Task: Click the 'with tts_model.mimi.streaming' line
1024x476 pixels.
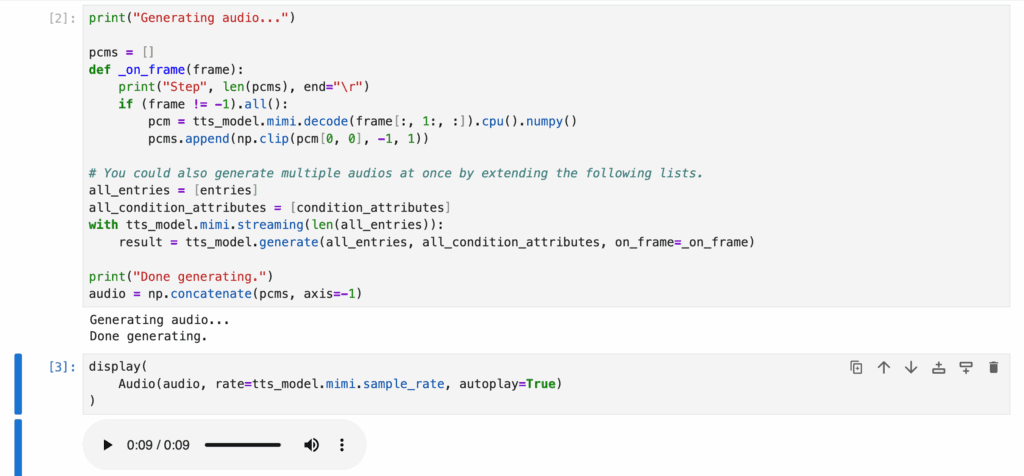Action: [x=266, y=225]
